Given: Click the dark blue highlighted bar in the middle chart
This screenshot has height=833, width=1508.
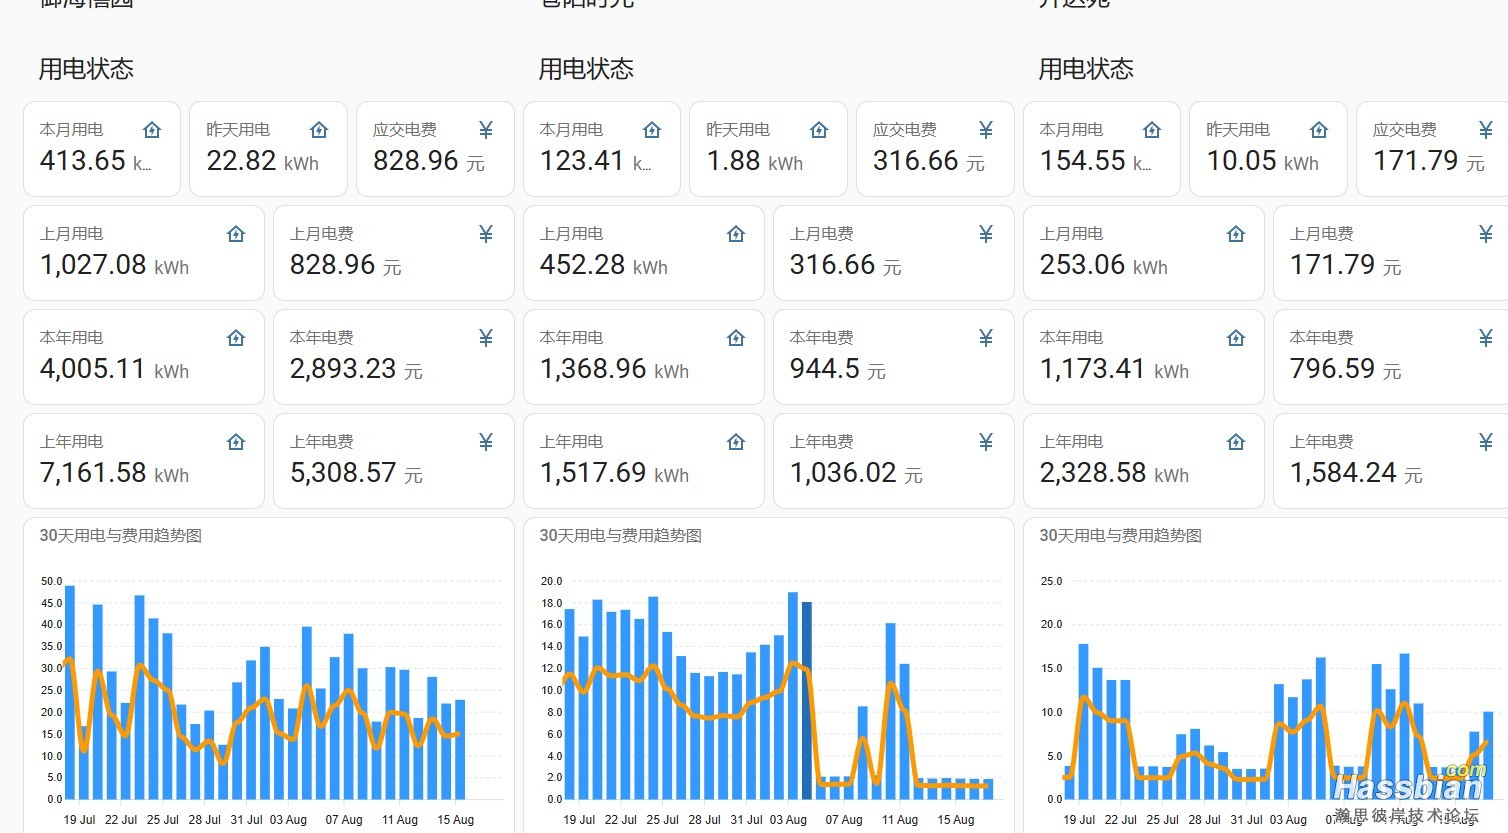Looking at the screenshot, I should (807, 700).
